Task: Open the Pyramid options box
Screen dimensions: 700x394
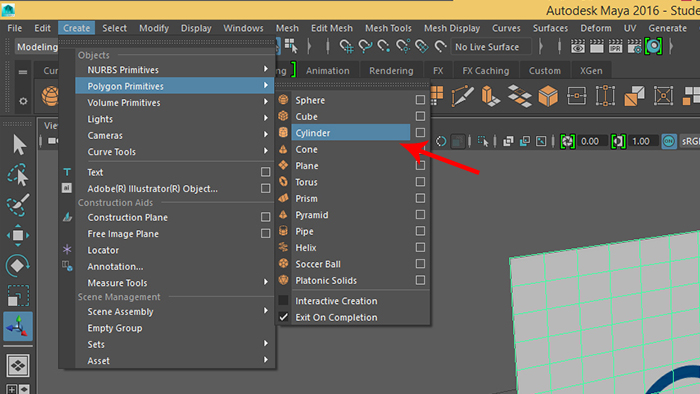Action: (420, 215)
